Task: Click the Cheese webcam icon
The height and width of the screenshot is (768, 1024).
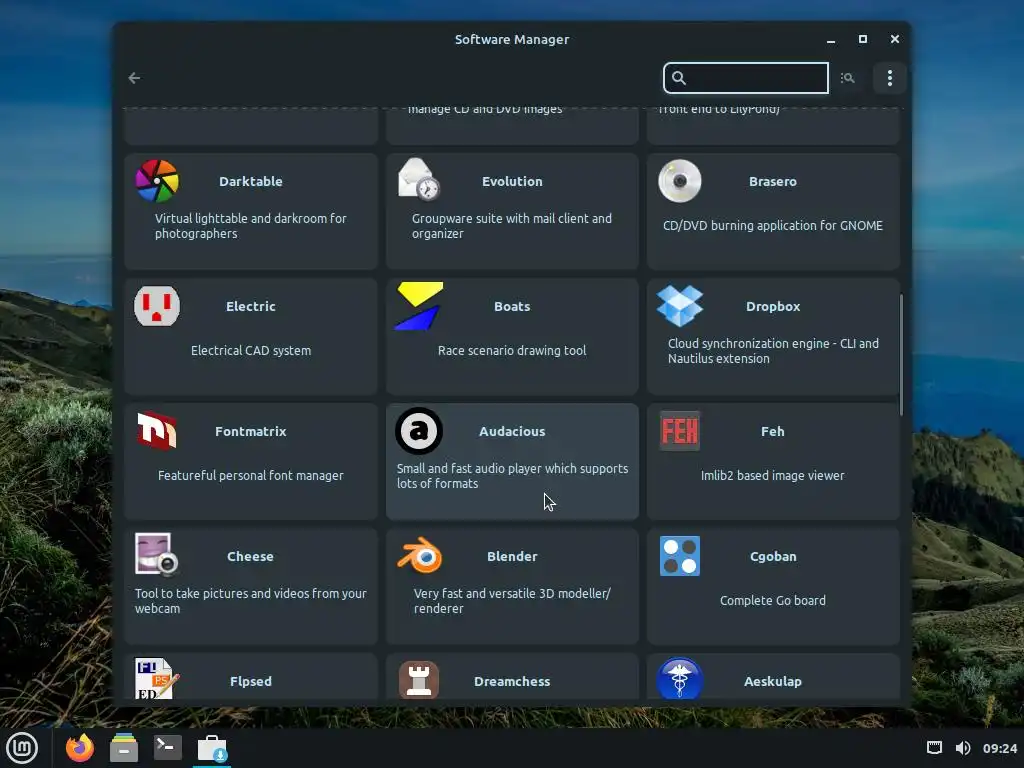Action: (157, 555)
